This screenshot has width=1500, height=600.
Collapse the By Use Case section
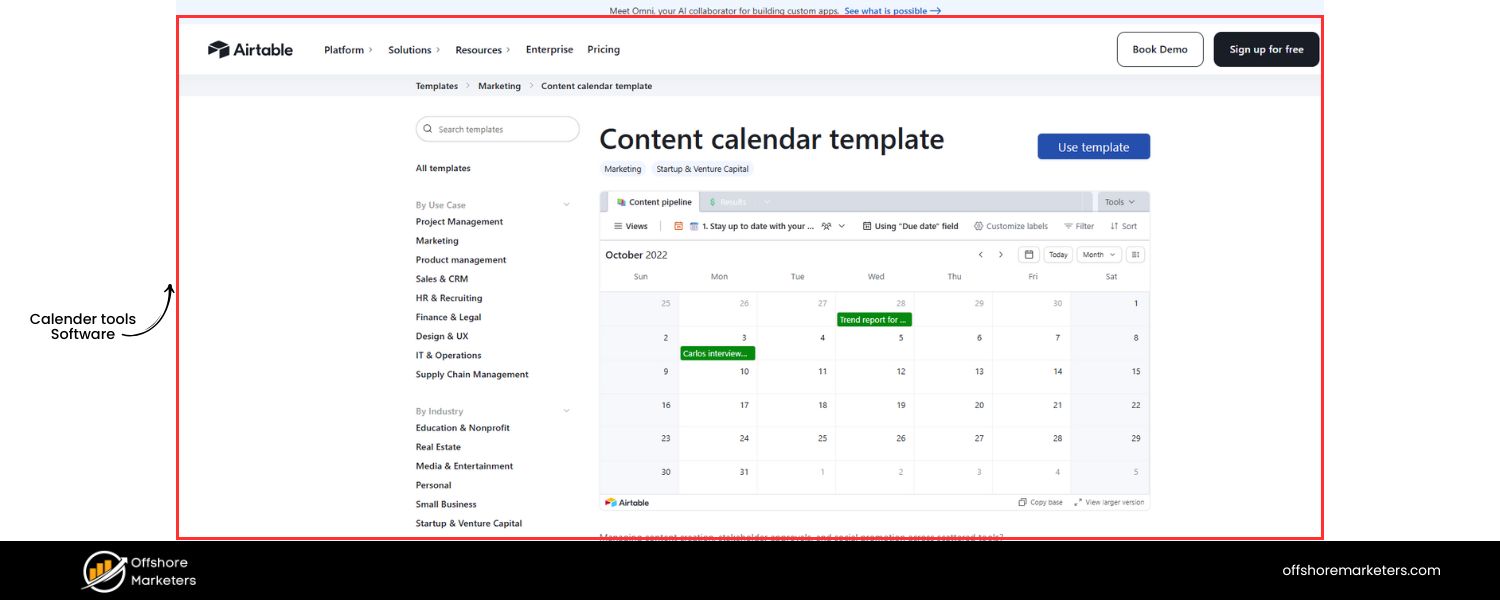click(567, 203)
